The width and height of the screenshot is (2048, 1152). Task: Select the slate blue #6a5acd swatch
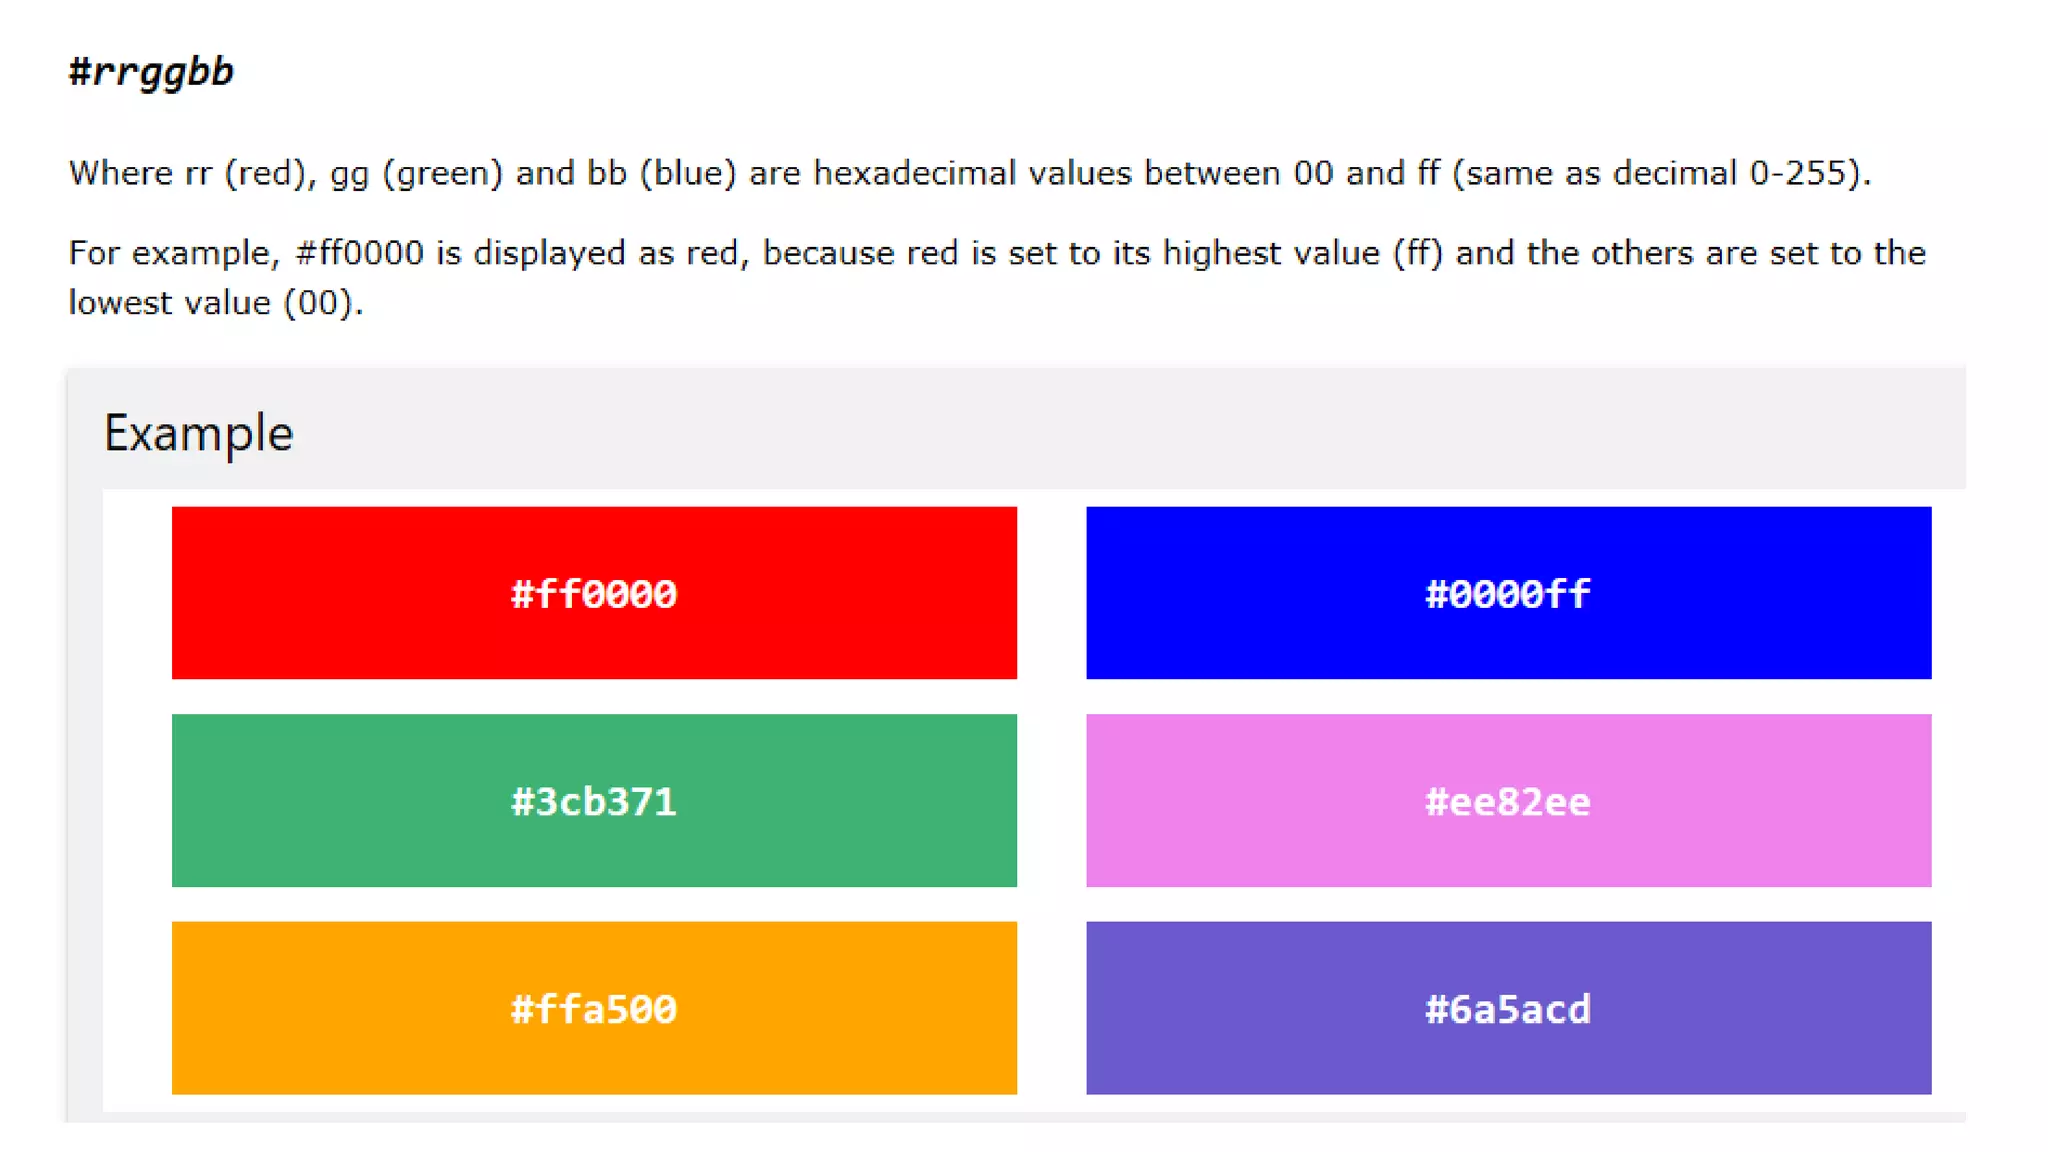pos(1508,1008)
